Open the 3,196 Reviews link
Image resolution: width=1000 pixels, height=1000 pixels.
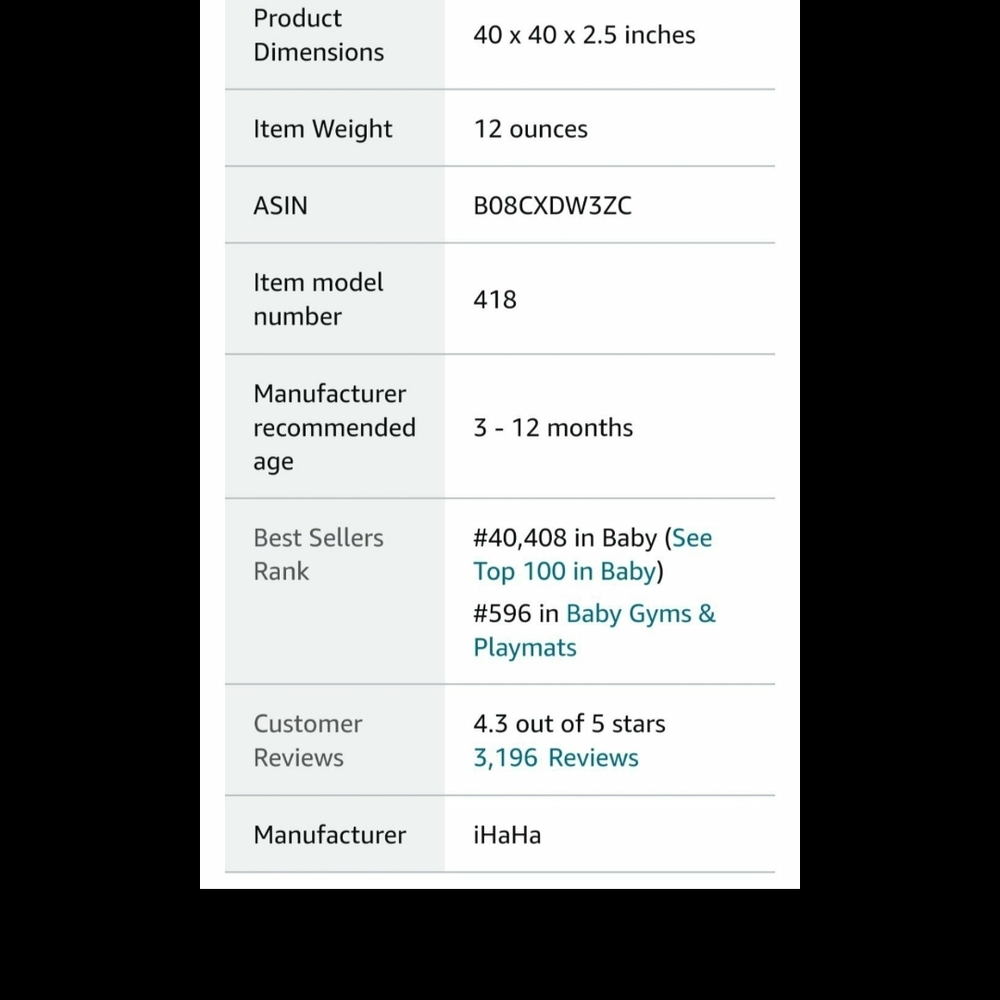tap(555, 758)
